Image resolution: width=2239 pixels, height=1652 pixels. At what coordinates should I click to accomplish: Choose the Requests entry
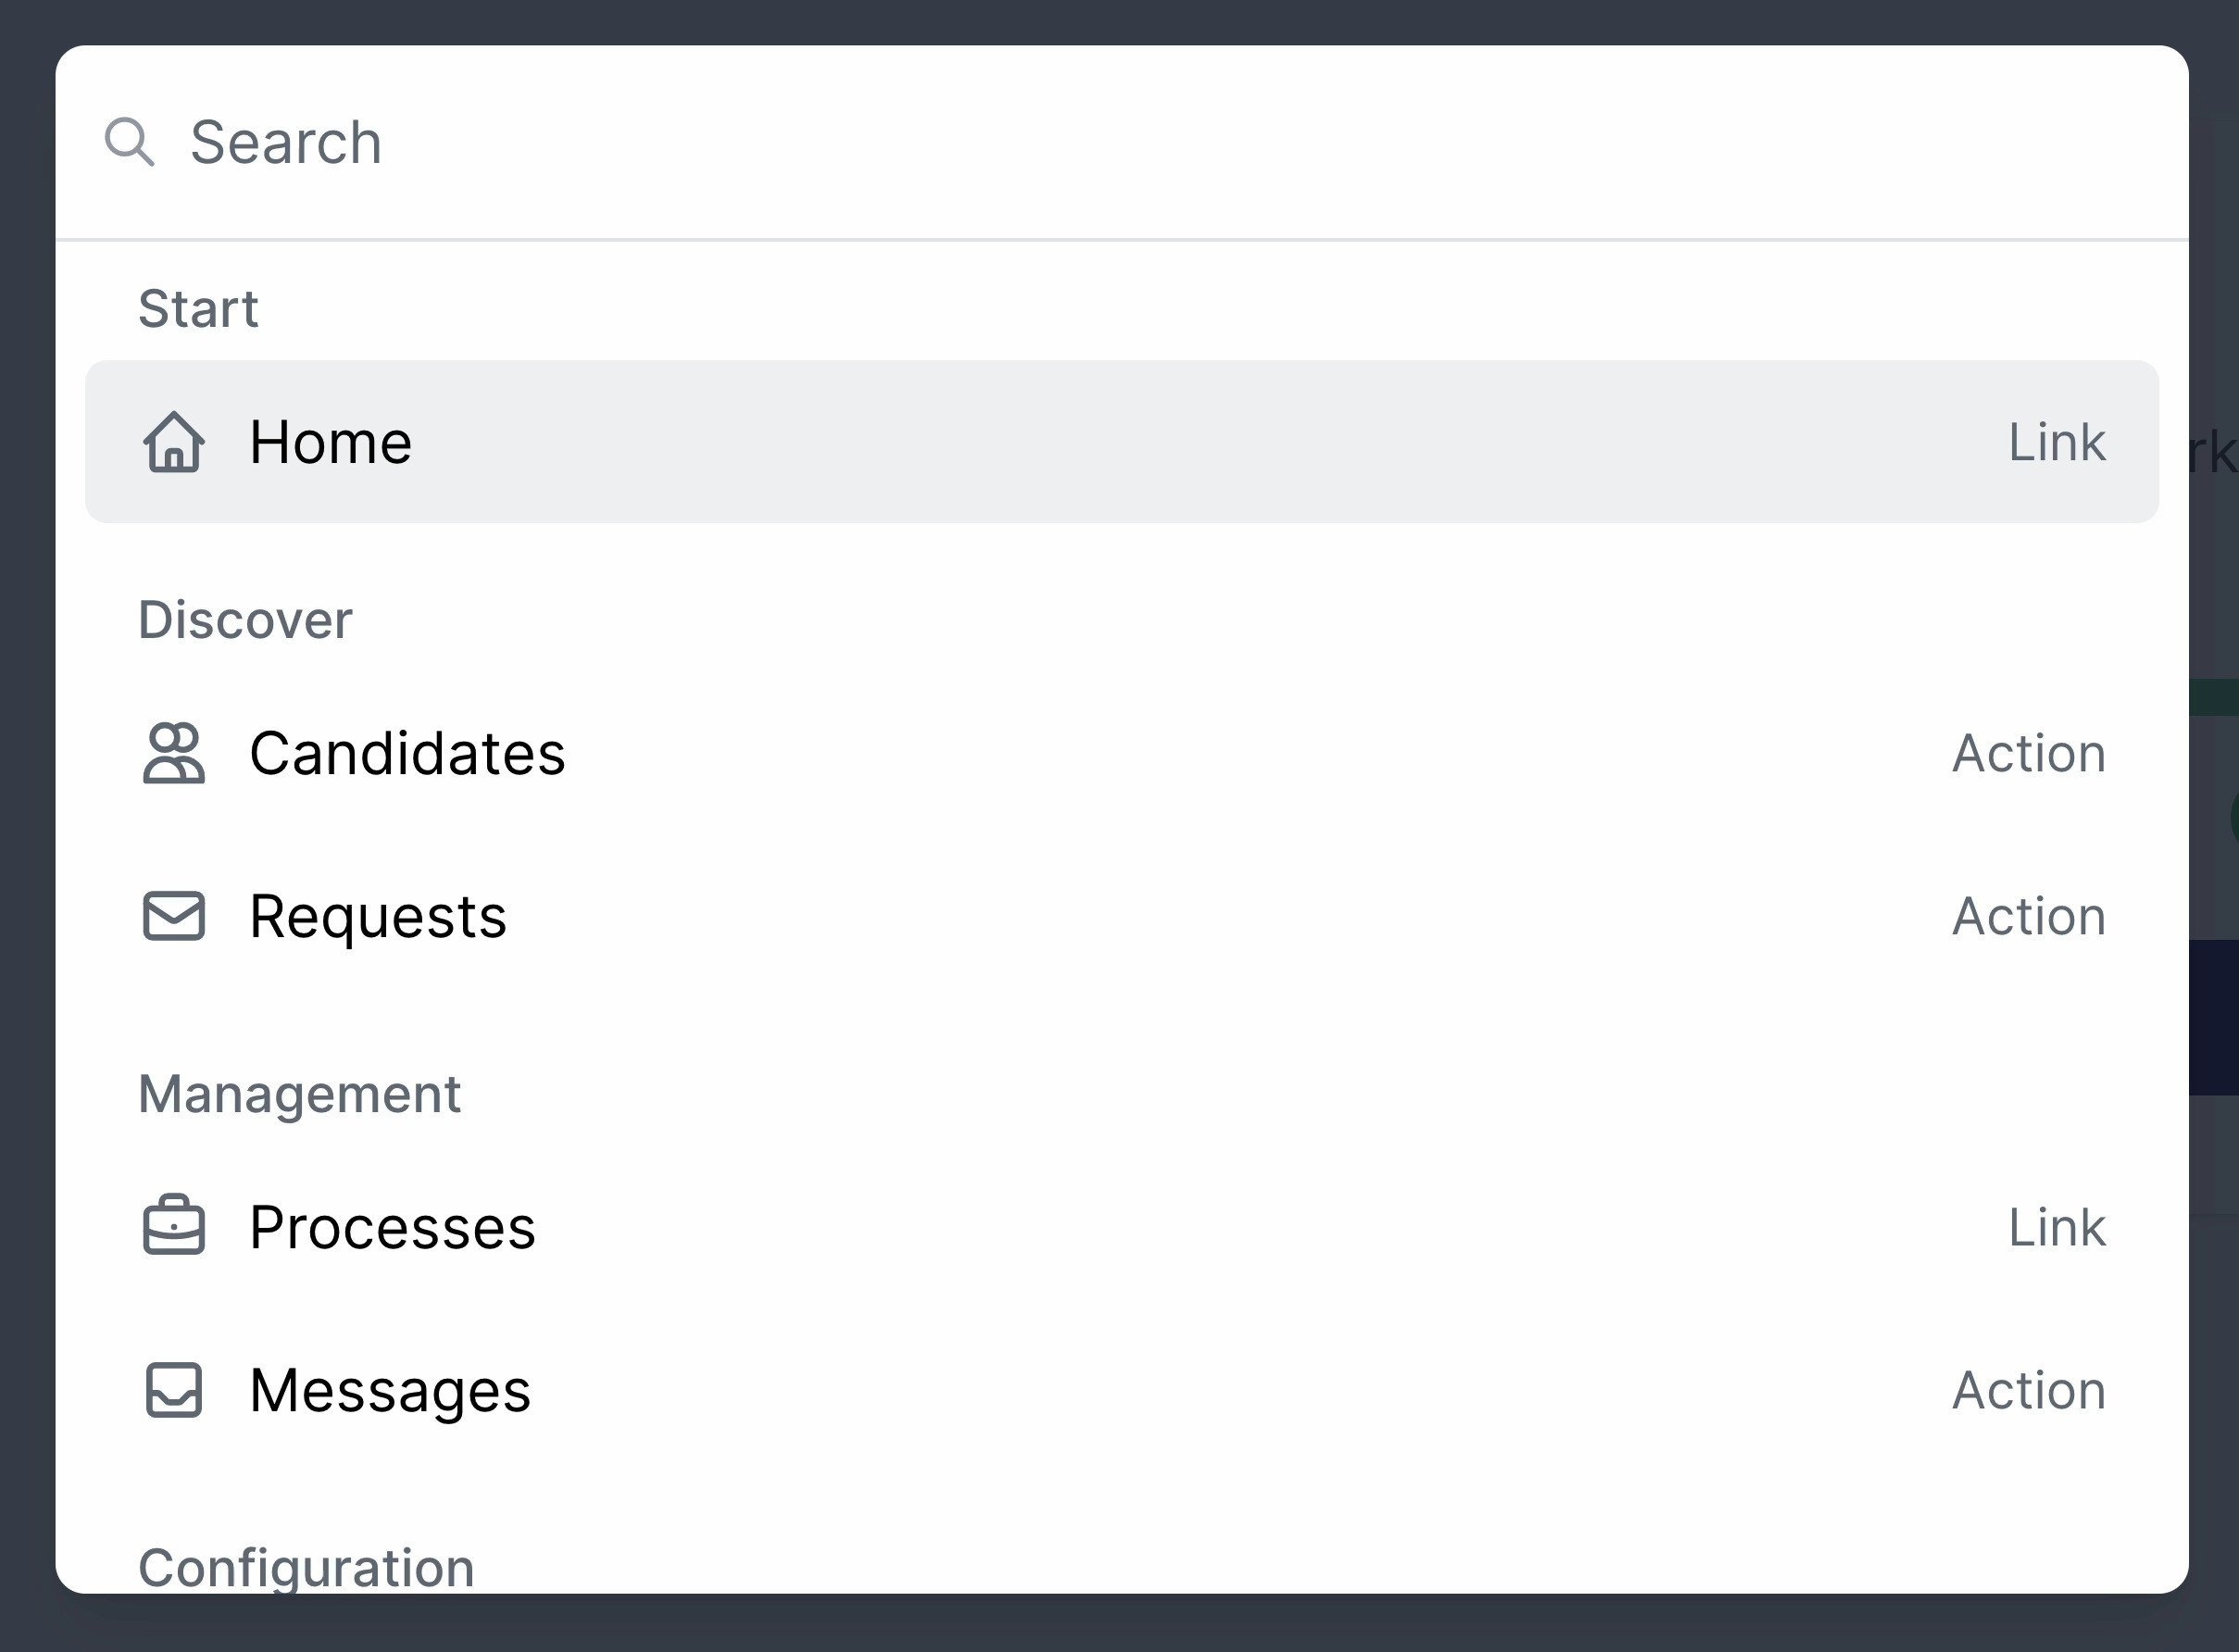point(1122,916)
